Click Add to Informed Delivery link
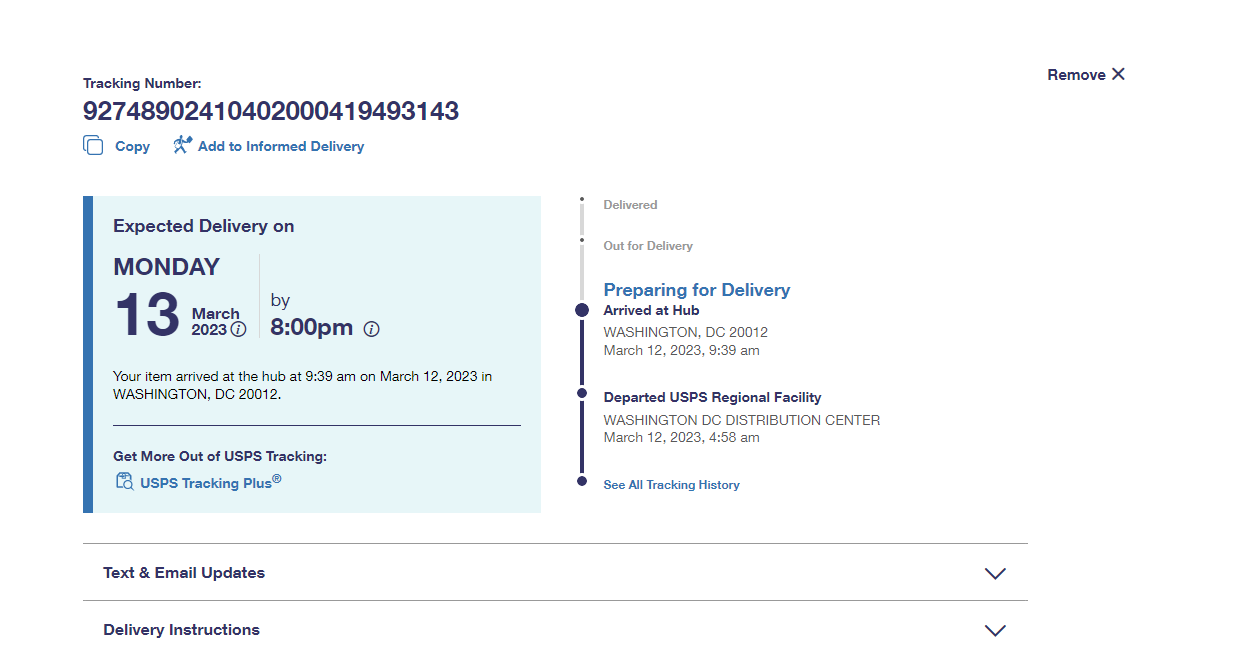The width and height of the screenshot is (1234, 651). point(281,146)
